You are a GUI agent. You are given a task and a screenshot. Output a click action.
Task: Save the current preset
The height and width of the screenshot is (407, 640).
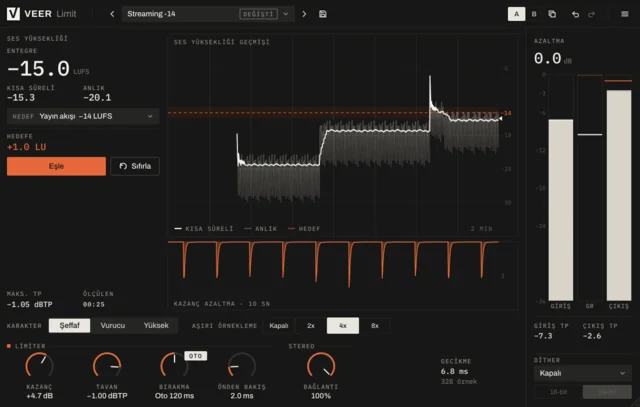tap(322, 14)
